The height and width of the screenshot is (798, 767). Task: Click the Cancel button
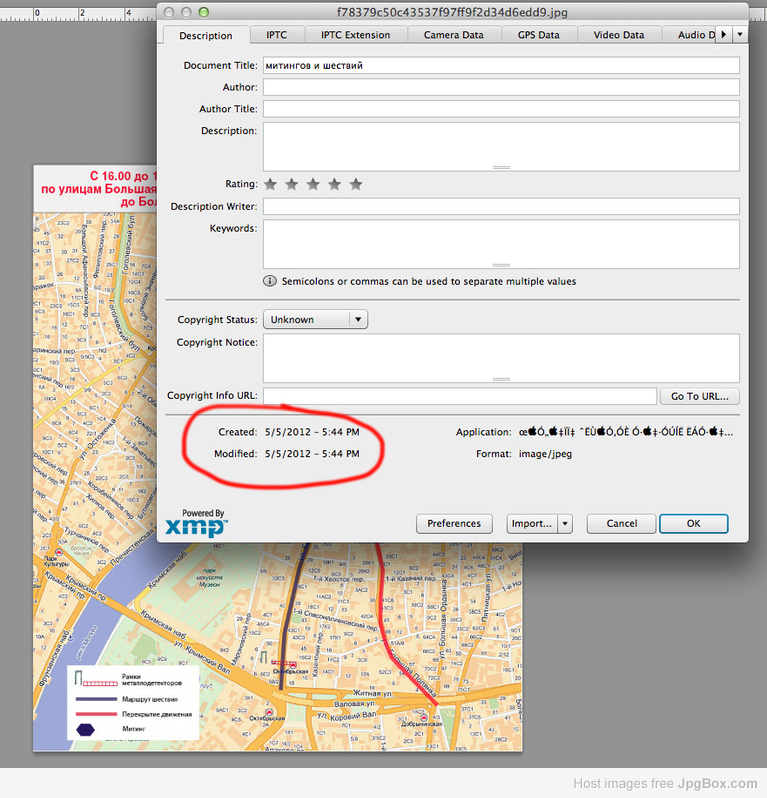621,524
